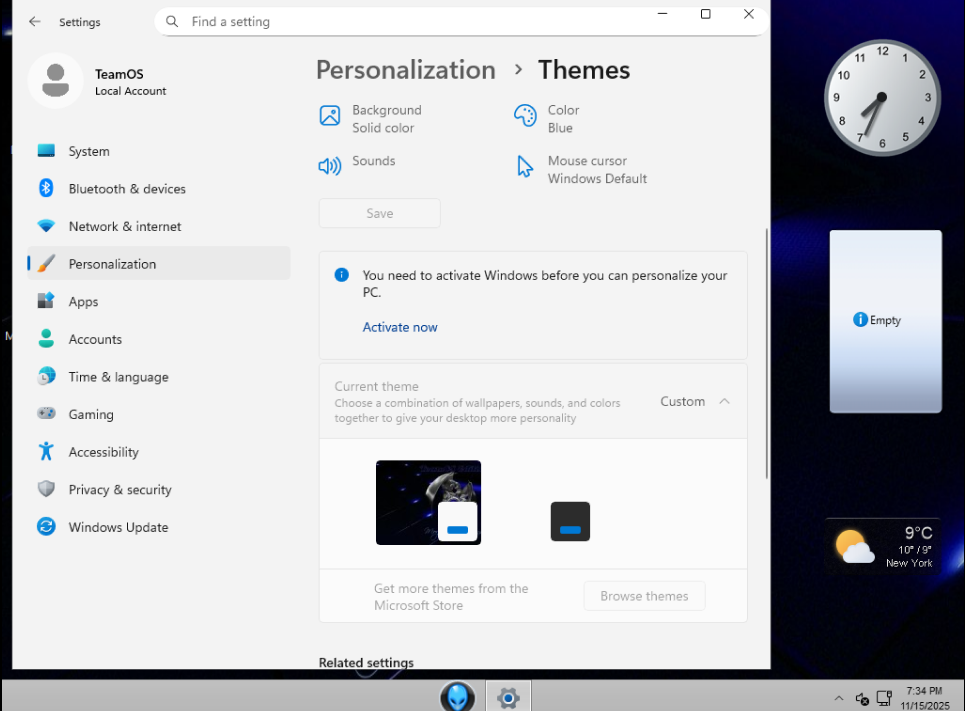
Task: Click the Mouse cursor icon
Action: coord(525,166)
